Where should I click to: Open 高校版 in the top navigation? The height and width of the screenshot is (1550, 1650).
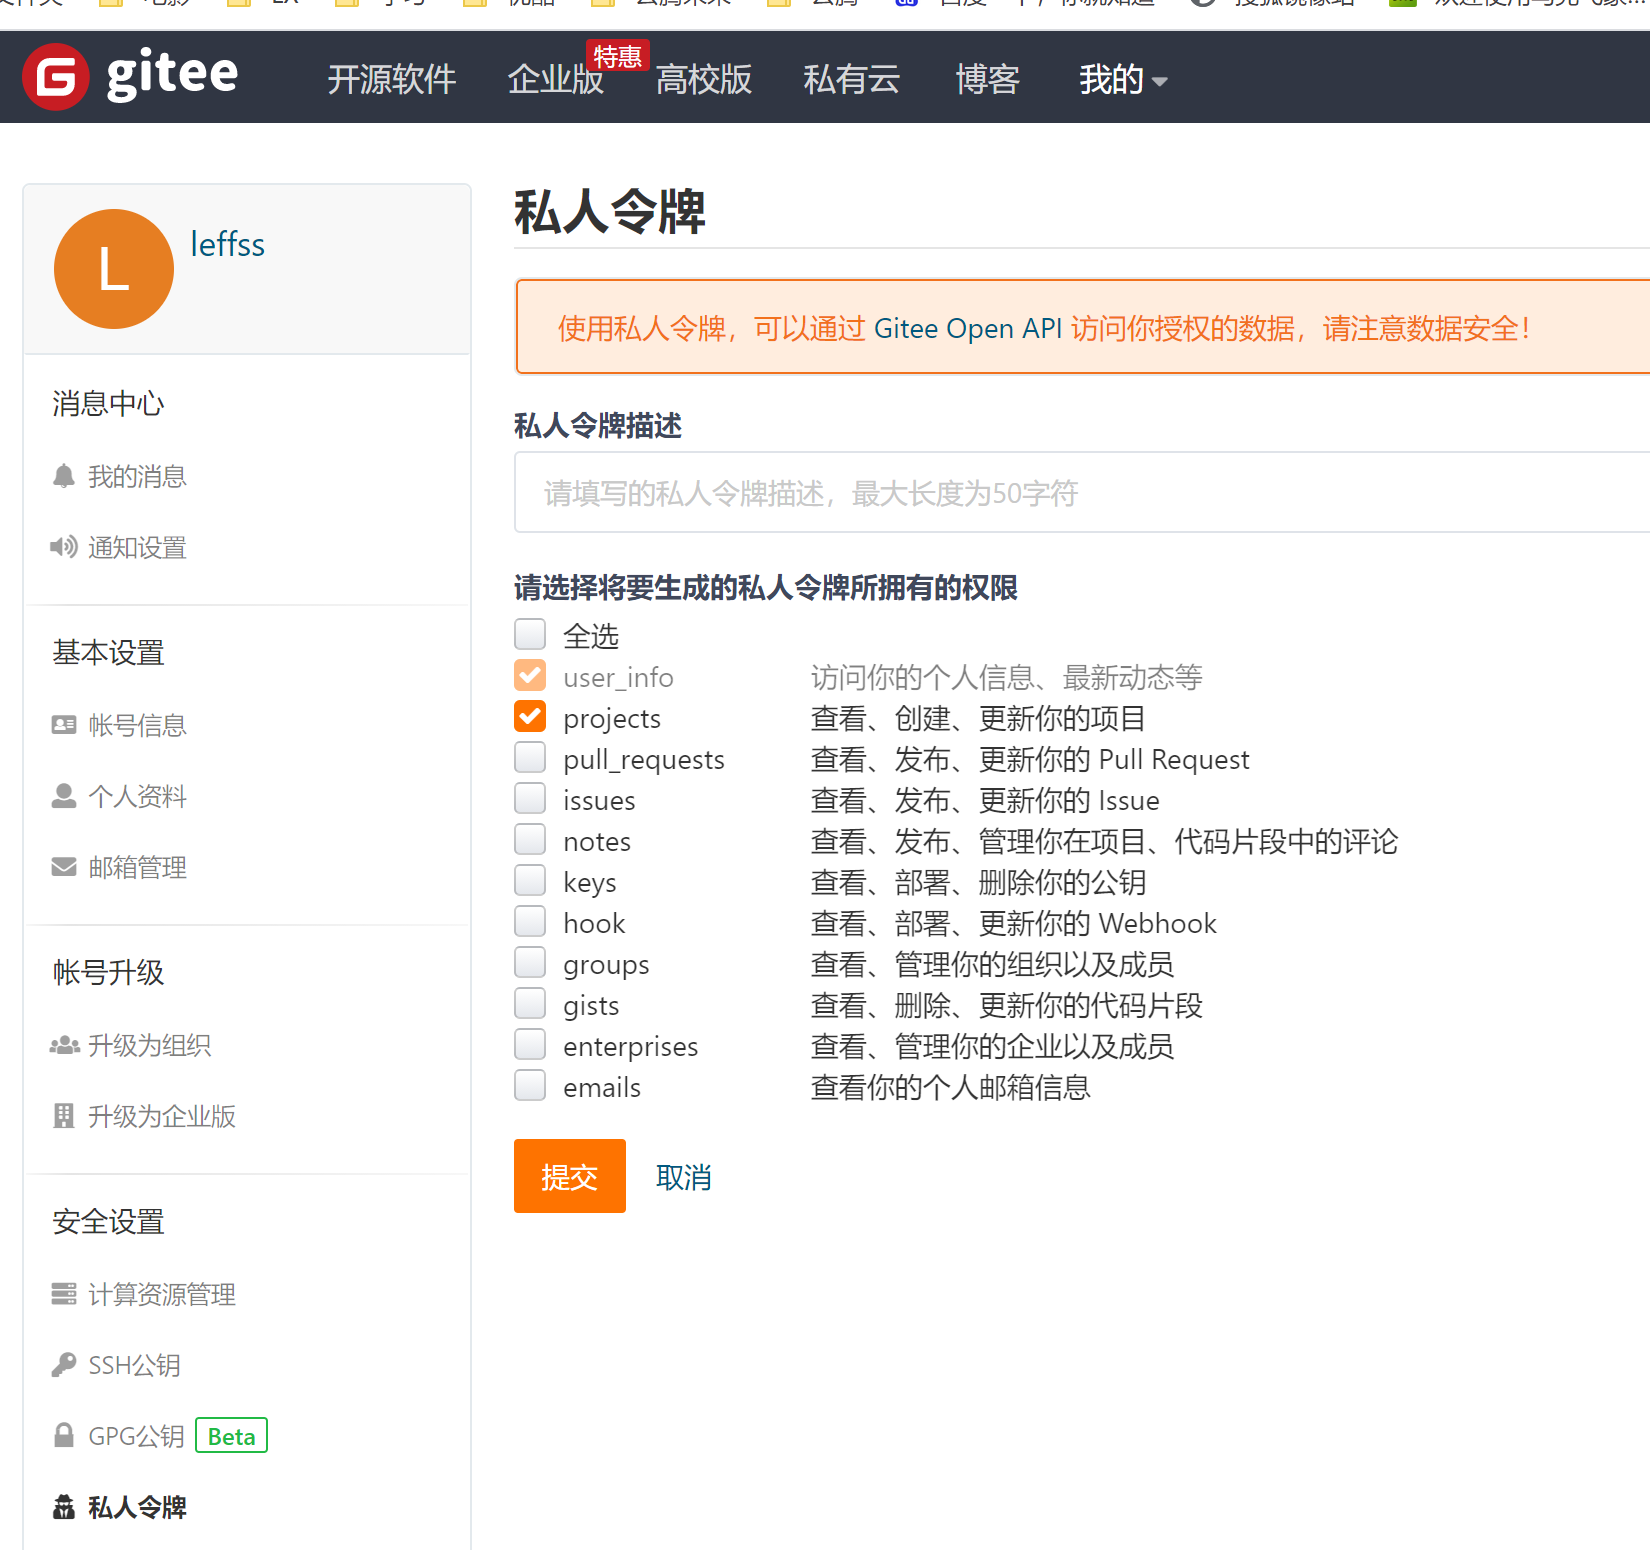pos(704,79)
